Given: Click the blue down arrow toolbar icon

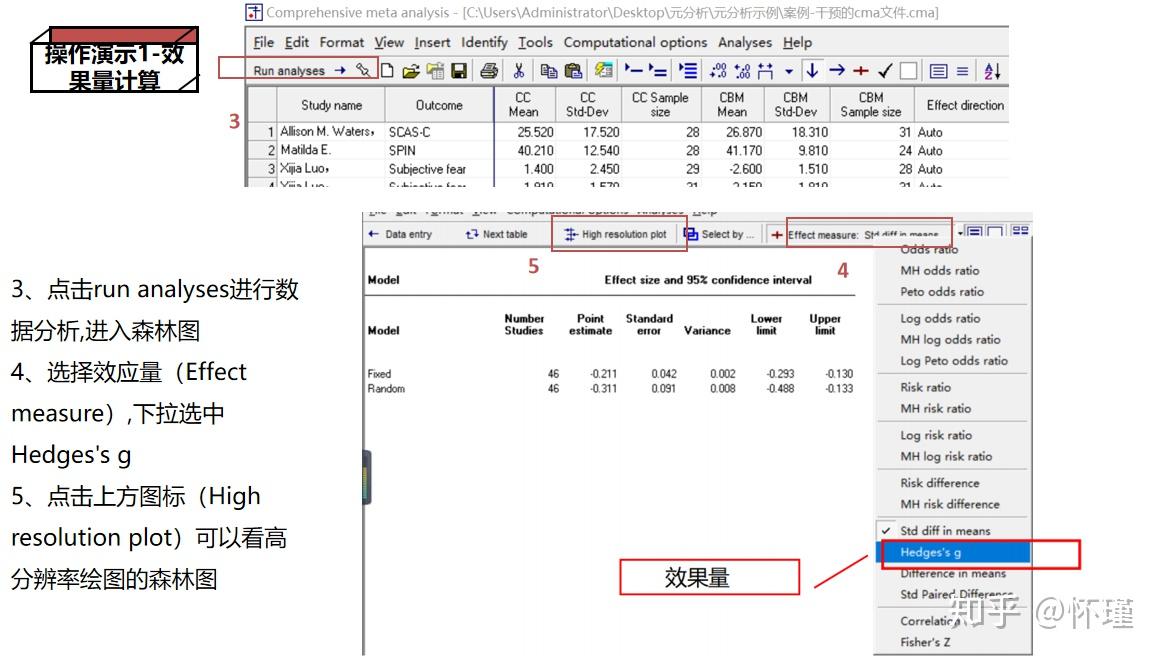Looking at the screenshot, I should click(x=812, y=70).
